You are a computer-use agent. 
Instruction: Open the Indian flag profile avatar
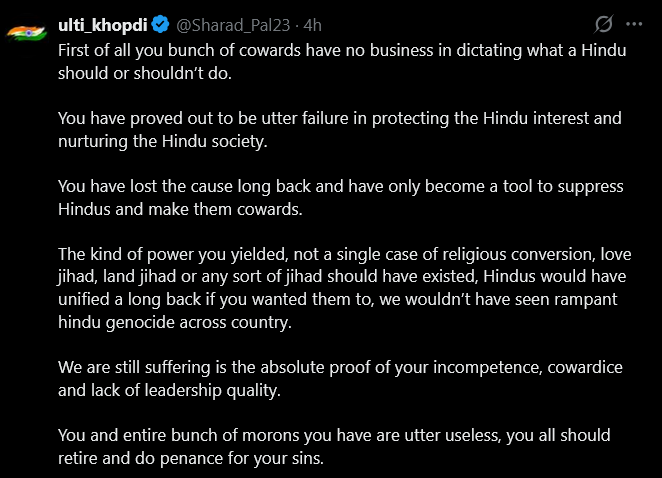[25, 32]
